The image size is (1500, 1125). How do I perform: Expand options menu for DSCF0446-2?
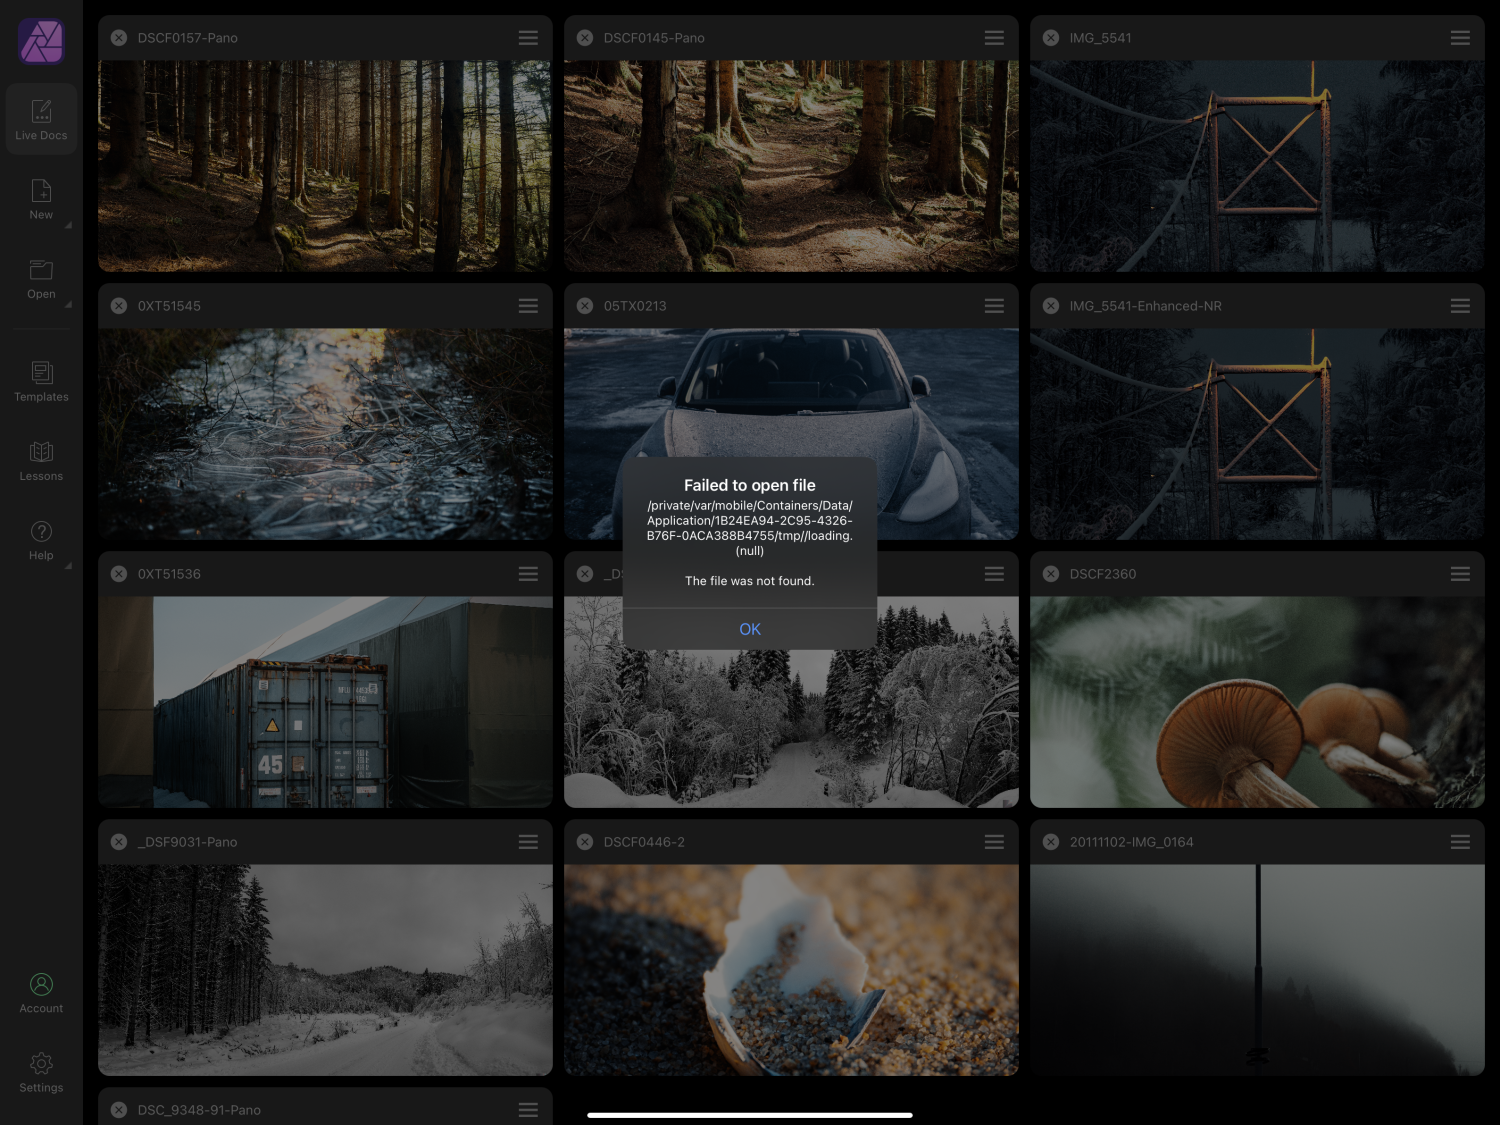coord(994,842)
